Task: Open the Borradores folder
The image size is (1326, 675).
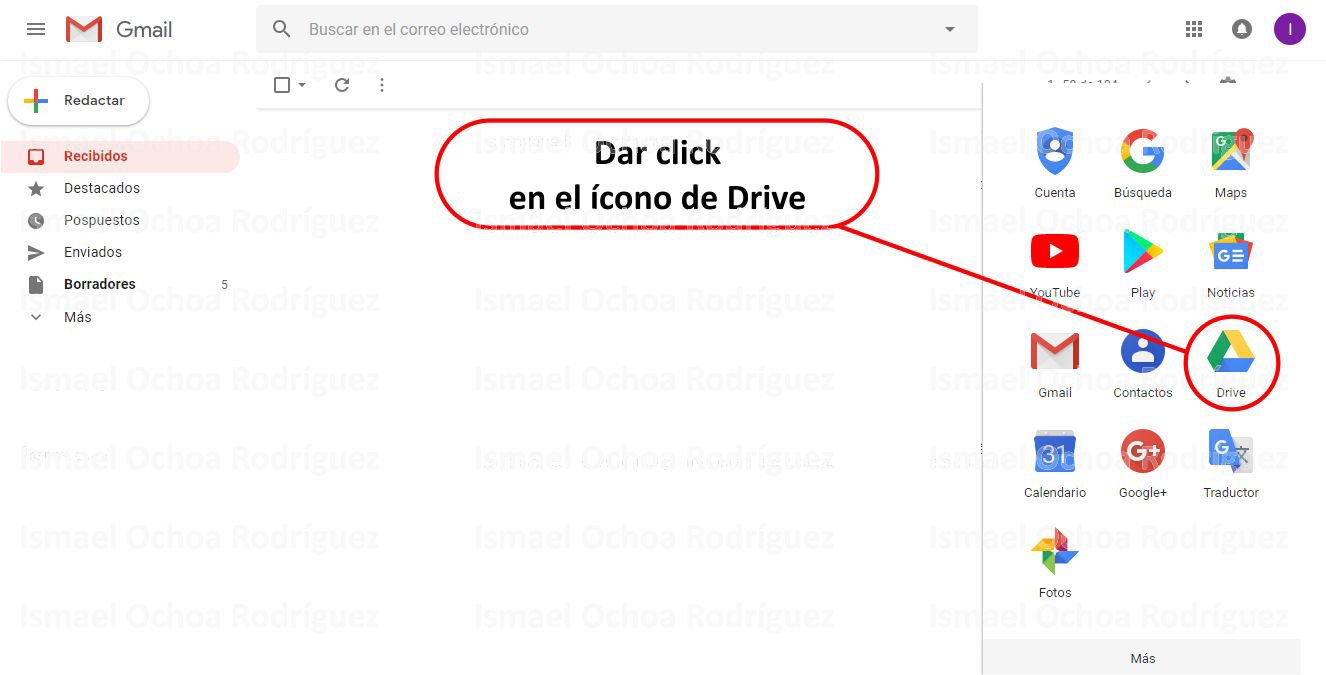Action: [120, 284]
